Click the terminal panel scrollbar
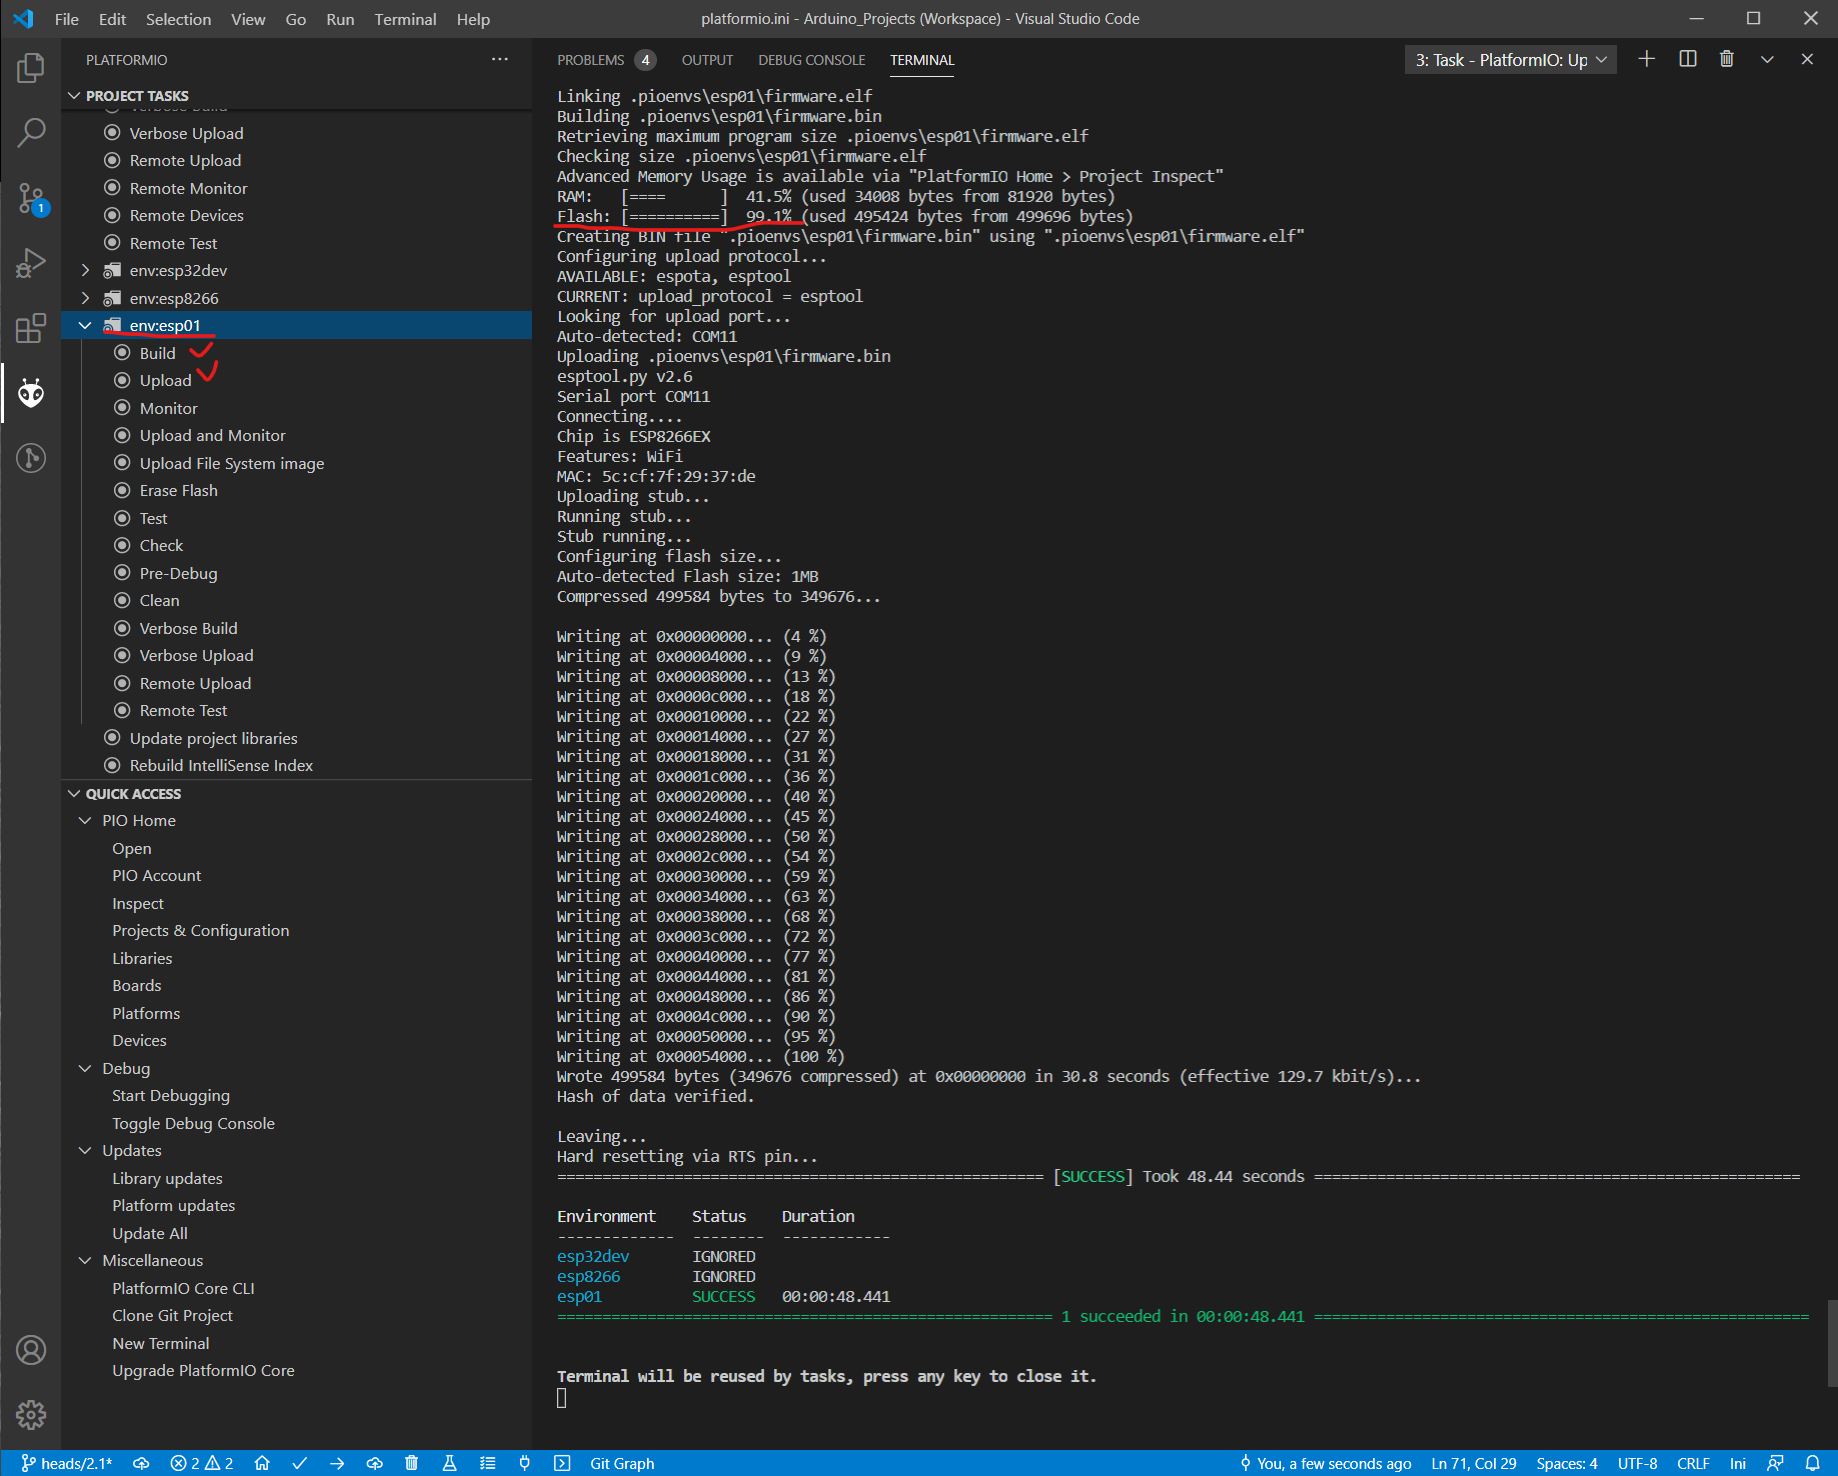The height and width of the screenshot is (1476, 1838). [1832, 1343]
